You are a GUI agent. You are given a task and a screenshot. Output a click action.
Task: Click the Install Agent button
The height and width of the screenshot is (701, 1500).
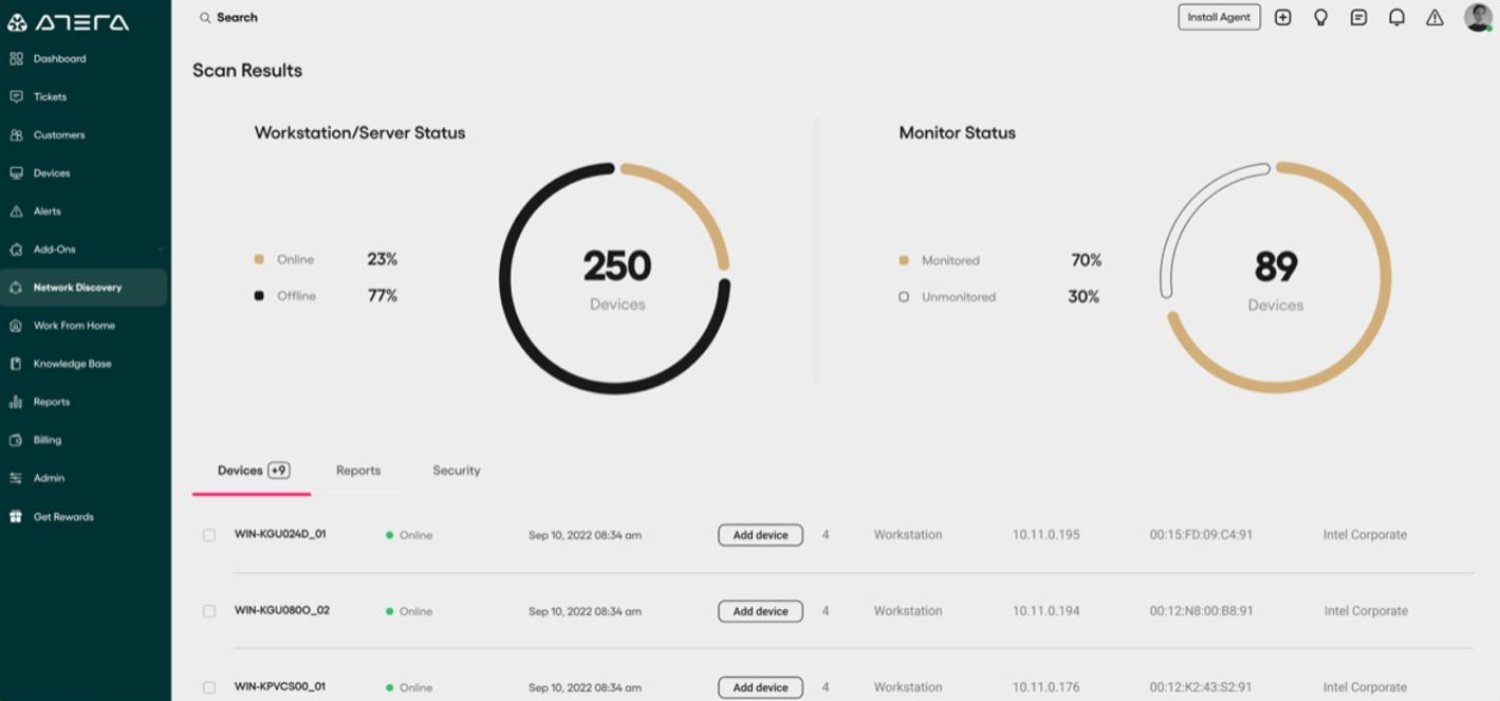(1218, 17)
